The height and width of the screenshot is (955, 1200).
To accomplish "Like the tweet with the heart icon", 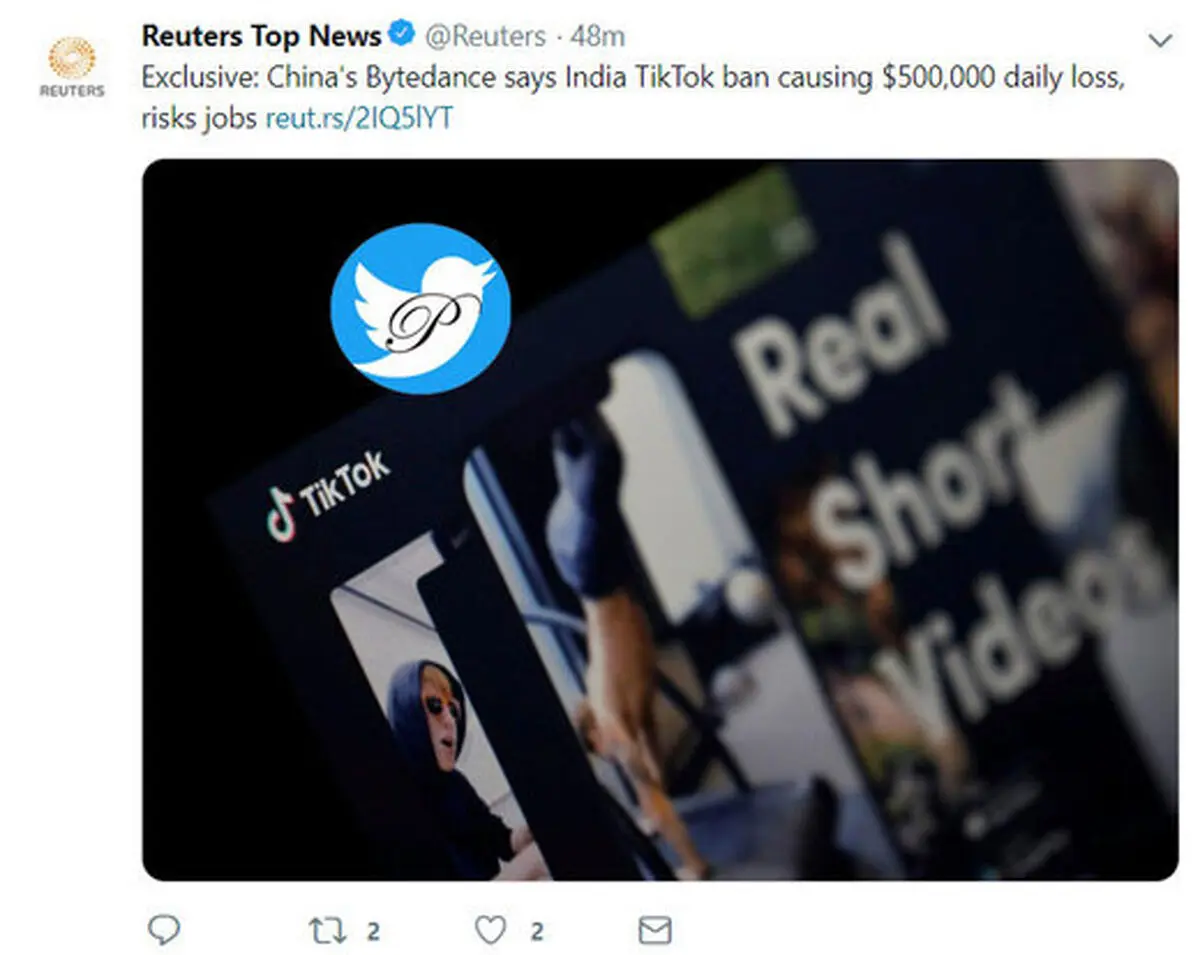I will (490, 931).
